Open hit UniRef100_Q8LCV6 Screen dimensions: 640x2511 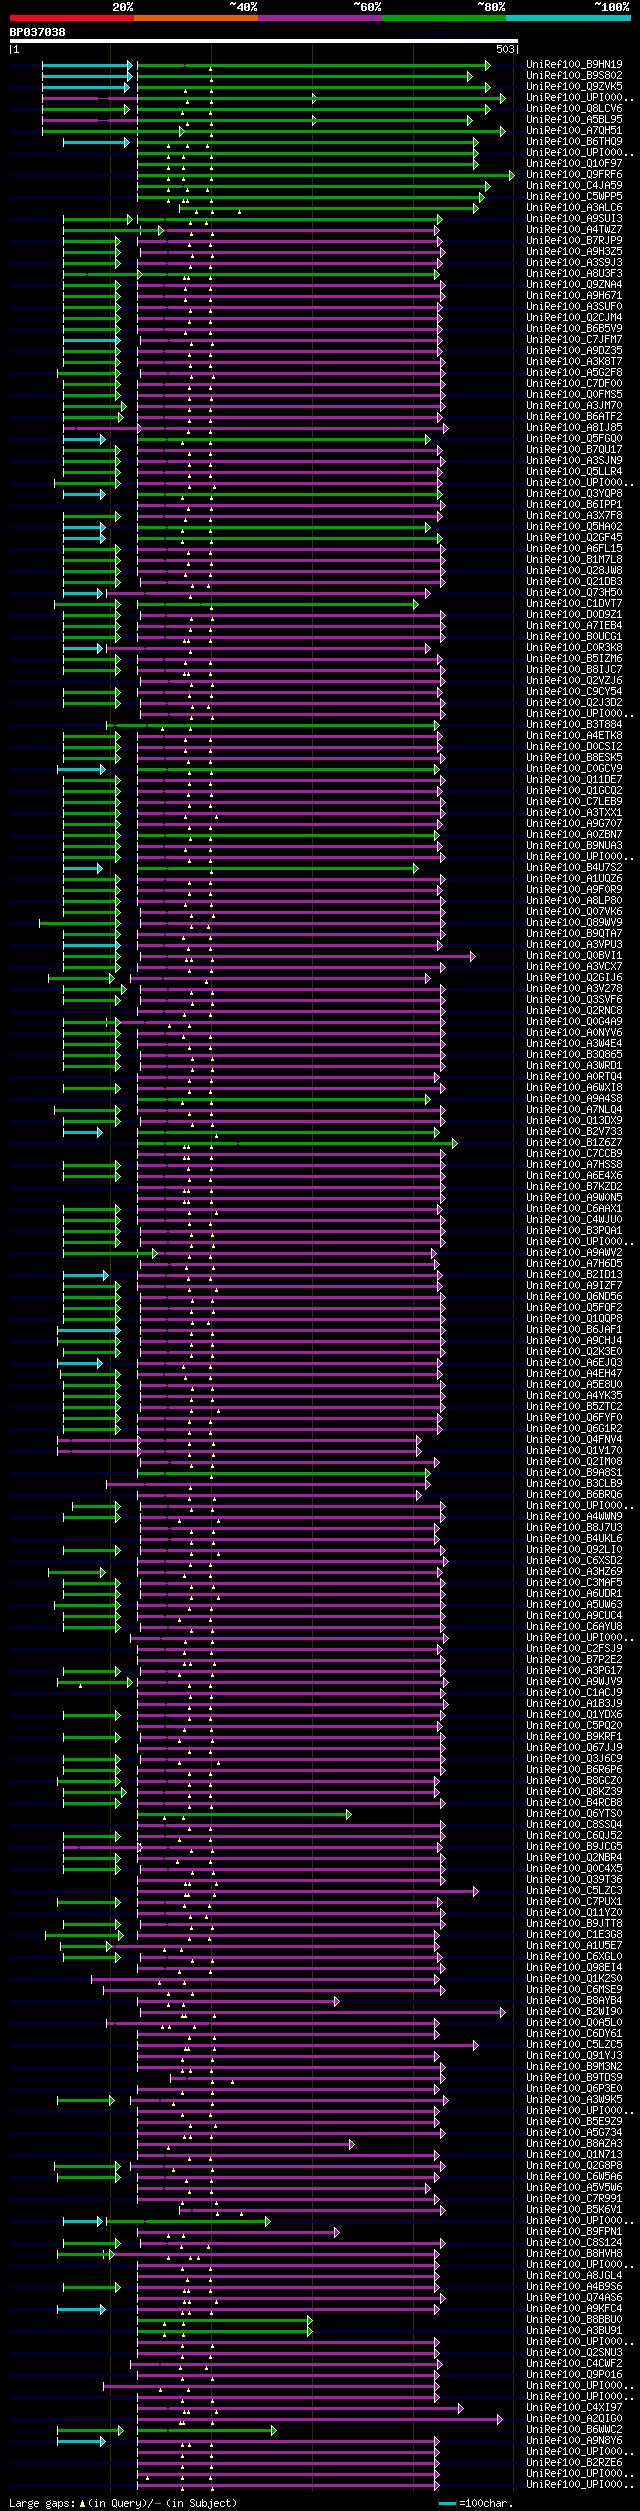coord(574,108)
